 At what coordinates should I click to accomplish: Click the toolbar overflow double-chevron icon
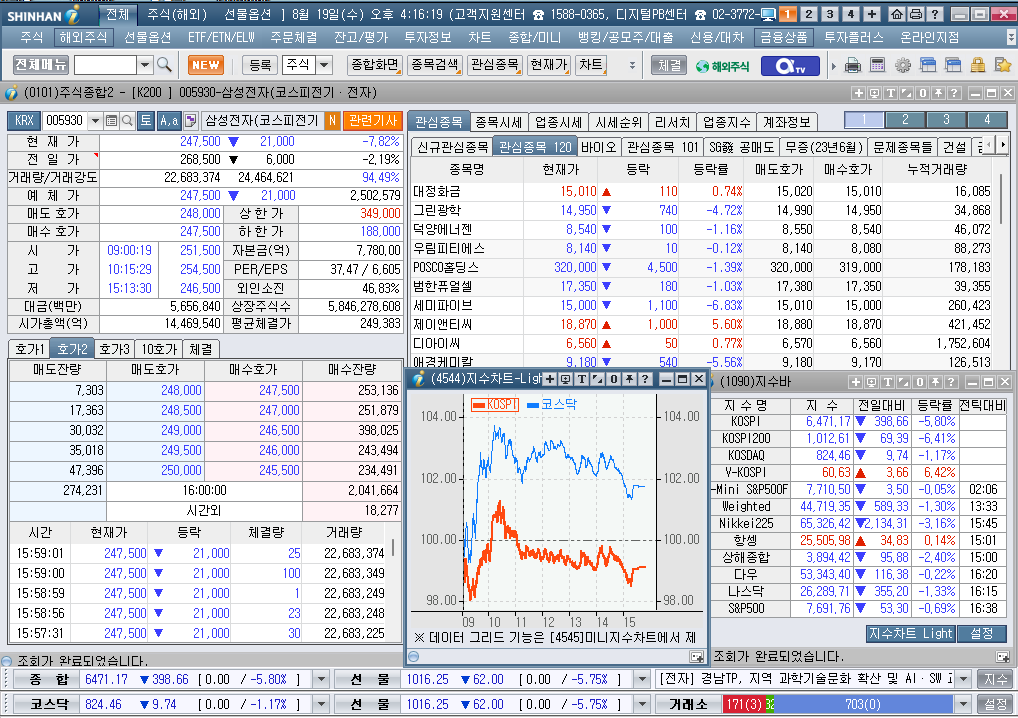pos(632,66)
